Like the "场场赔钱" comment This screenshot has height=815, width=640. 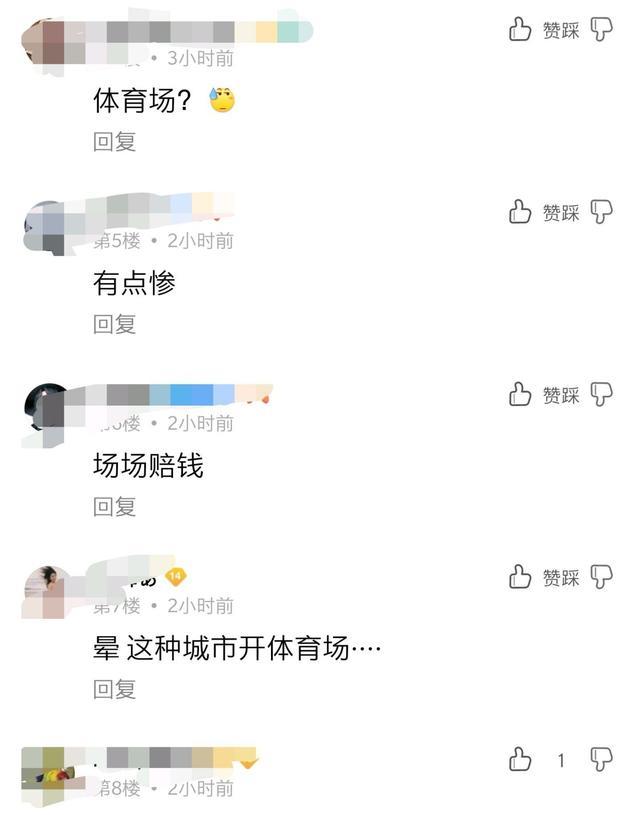(519, 394)
